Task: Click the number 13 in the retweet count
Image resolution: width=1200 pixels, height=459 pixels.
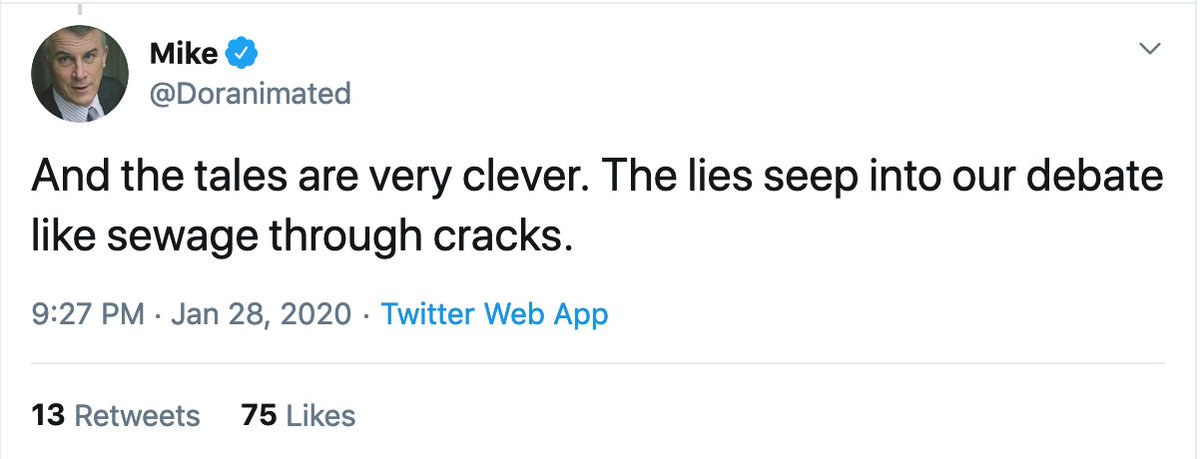Action: point(49,415)
